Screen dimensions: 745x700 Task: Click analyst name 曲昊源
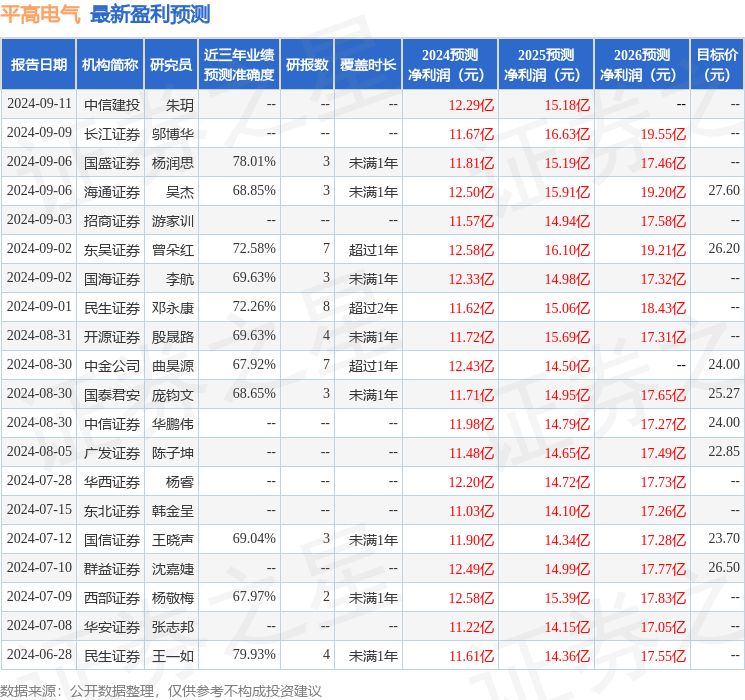(x=173, y=366)
